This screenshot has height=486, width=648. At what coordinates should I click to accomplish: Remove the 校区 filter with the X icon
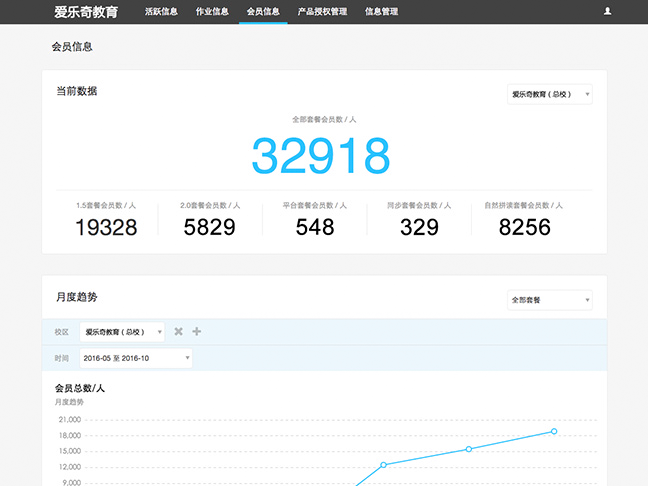pos(178,332)
